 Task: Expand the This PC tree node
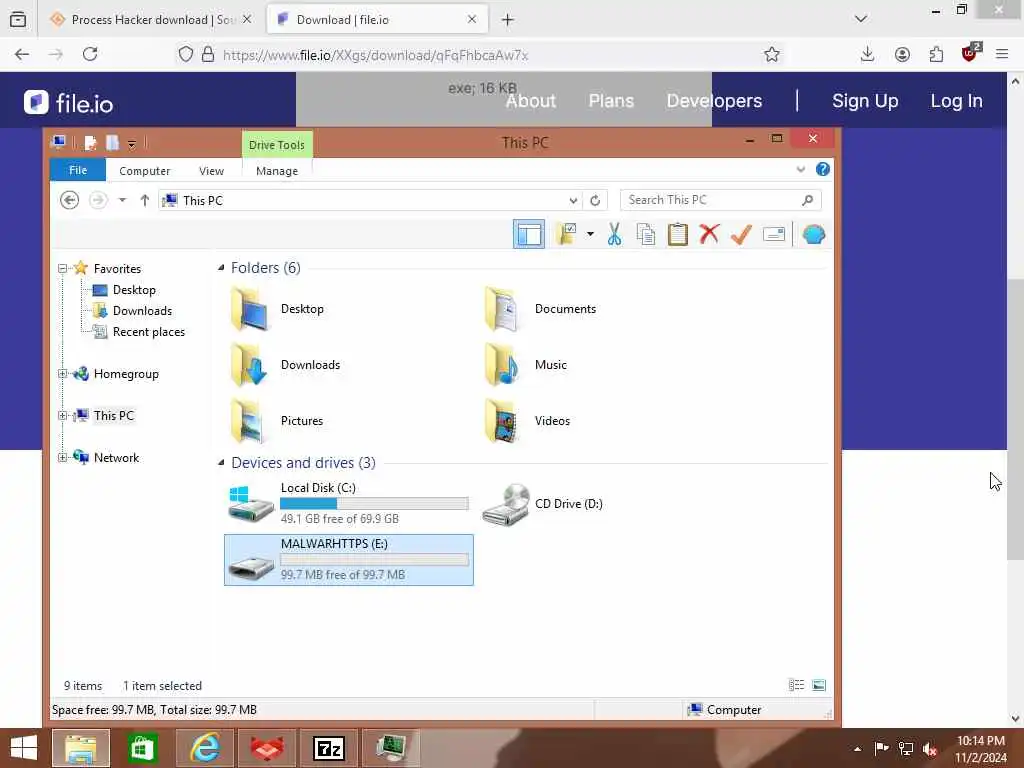[x=63, y=415]
